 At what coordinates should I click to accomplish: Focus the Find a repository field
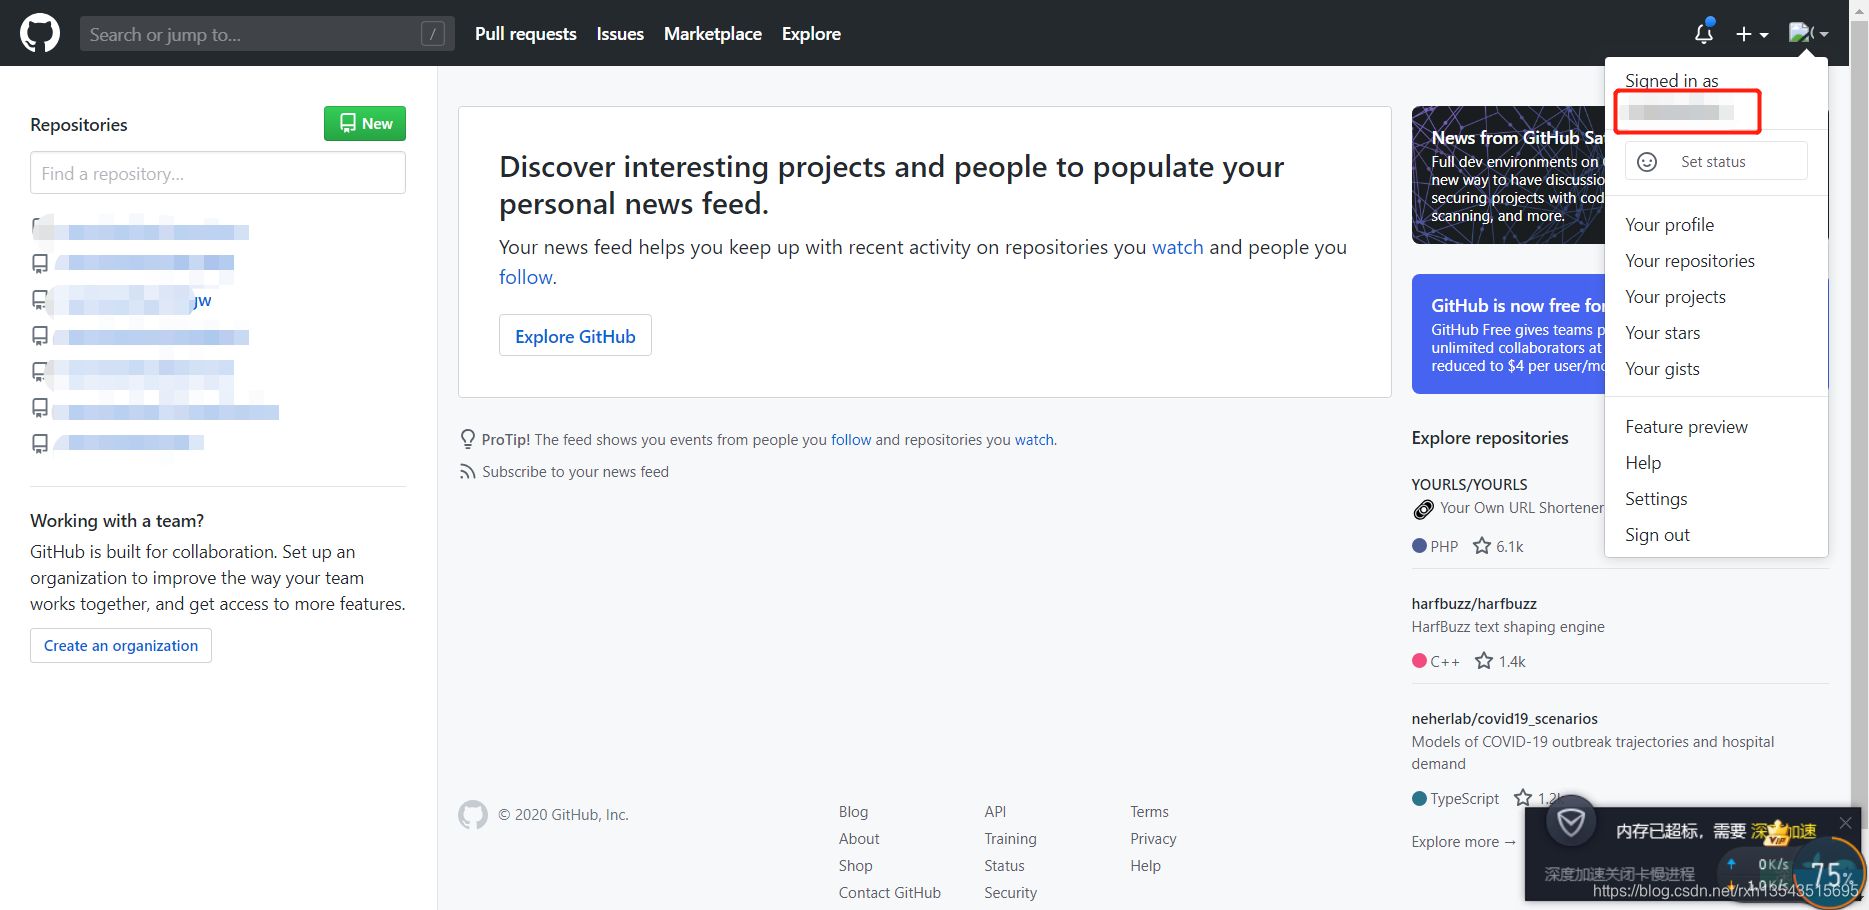[218, 173]
